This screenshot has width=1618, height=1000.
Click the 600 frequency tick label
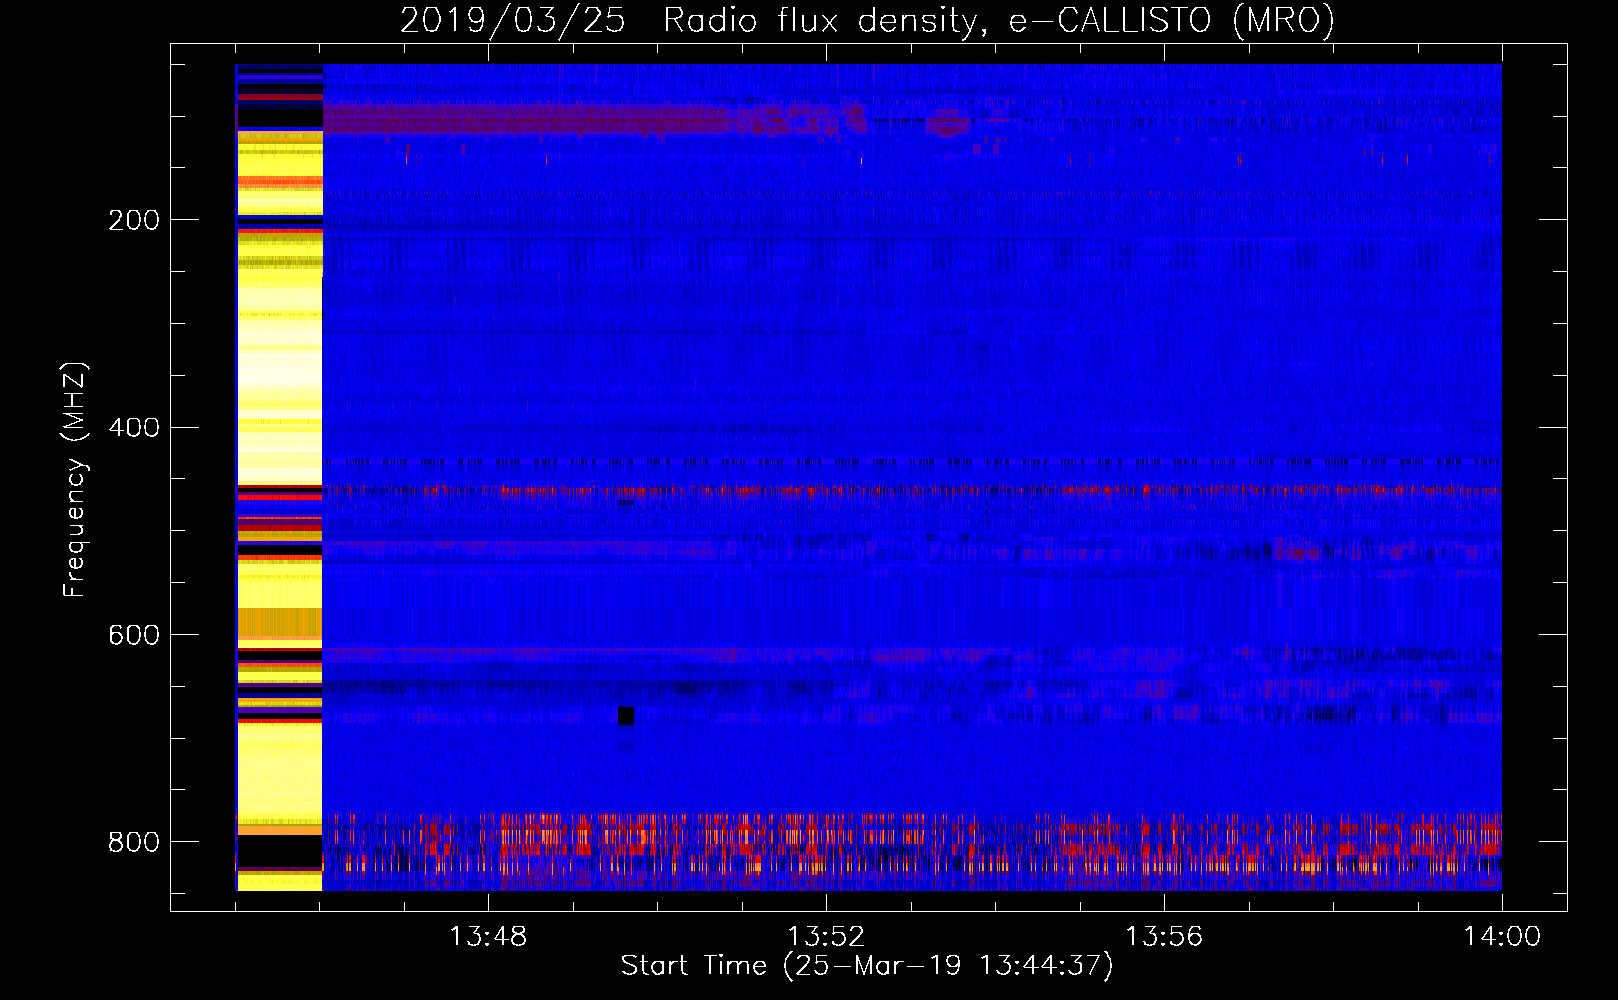coord(134,635)
